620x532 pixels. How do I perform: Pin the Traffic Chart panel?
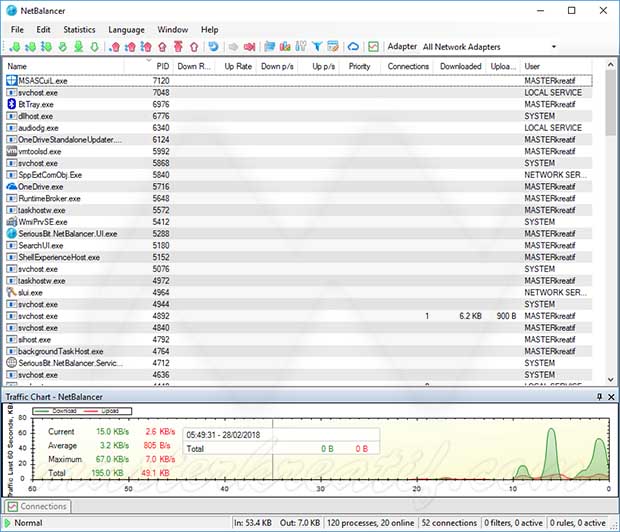tap(599, 397)
